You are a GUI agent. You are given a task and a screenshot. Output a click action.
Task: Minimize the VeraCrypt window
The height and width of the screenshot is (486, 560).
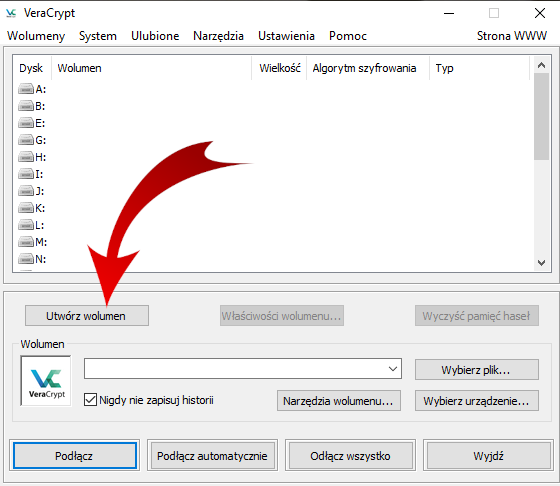pos(449,14)
